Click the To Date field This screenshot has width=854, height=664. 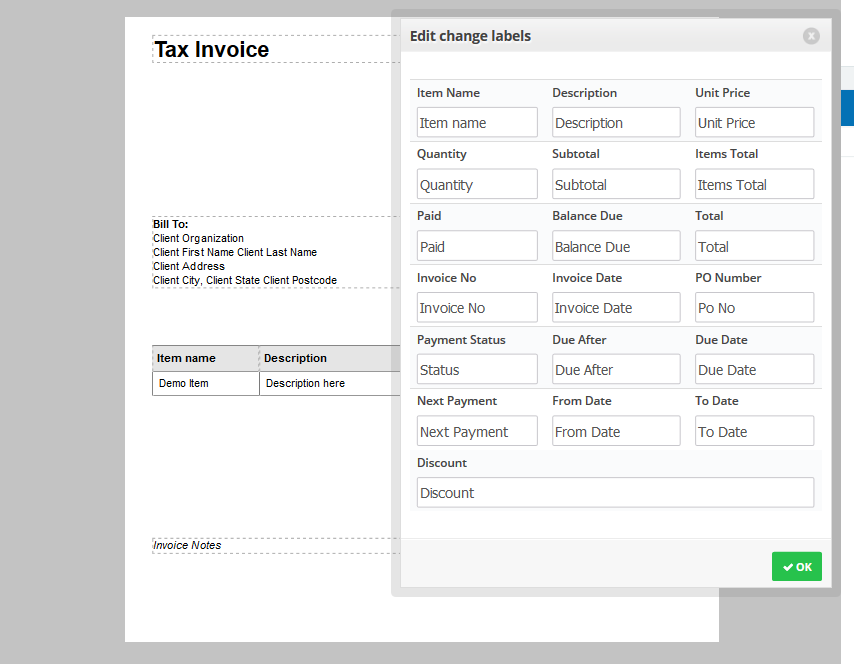point(754,432)
